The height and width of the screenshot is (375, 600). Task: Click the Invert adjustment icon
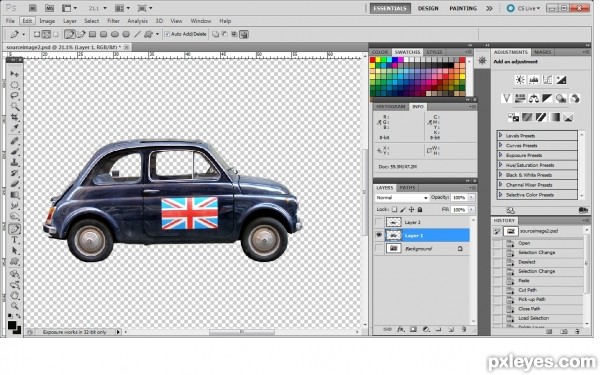pyautogui.click(x=513, y=117)
